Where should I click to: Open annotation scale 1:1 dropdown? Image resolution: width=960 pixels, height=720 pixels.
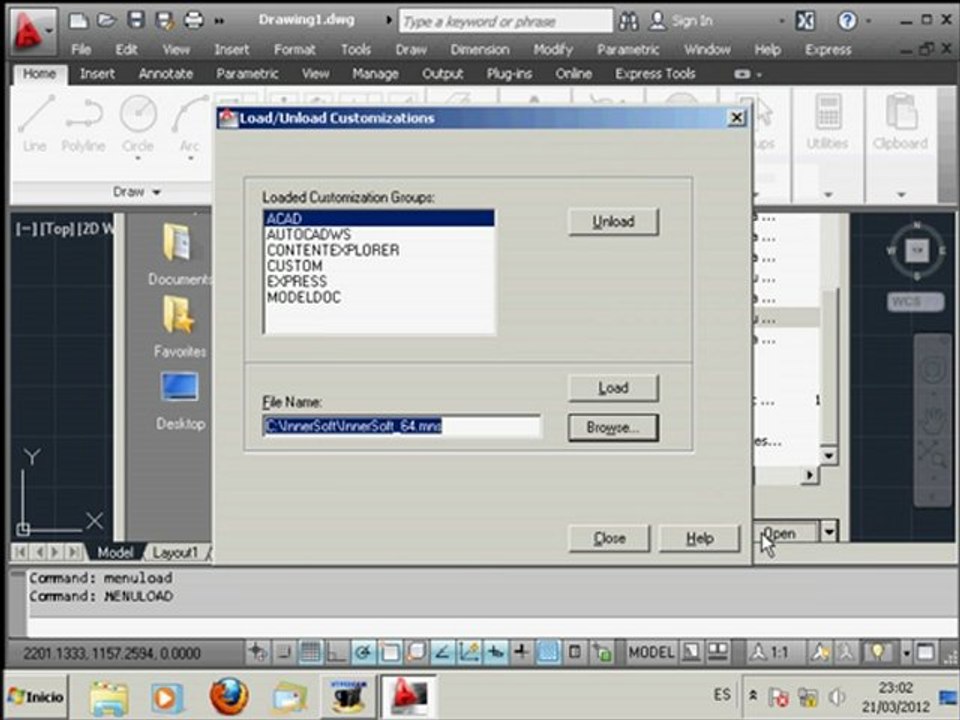click(x=769, y=653)
